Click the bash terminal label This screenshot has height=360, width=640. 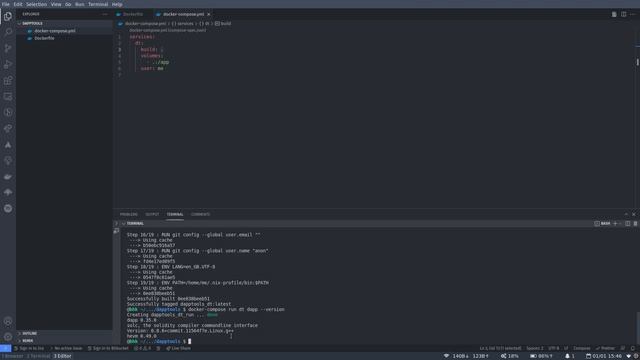pos(602,224)
